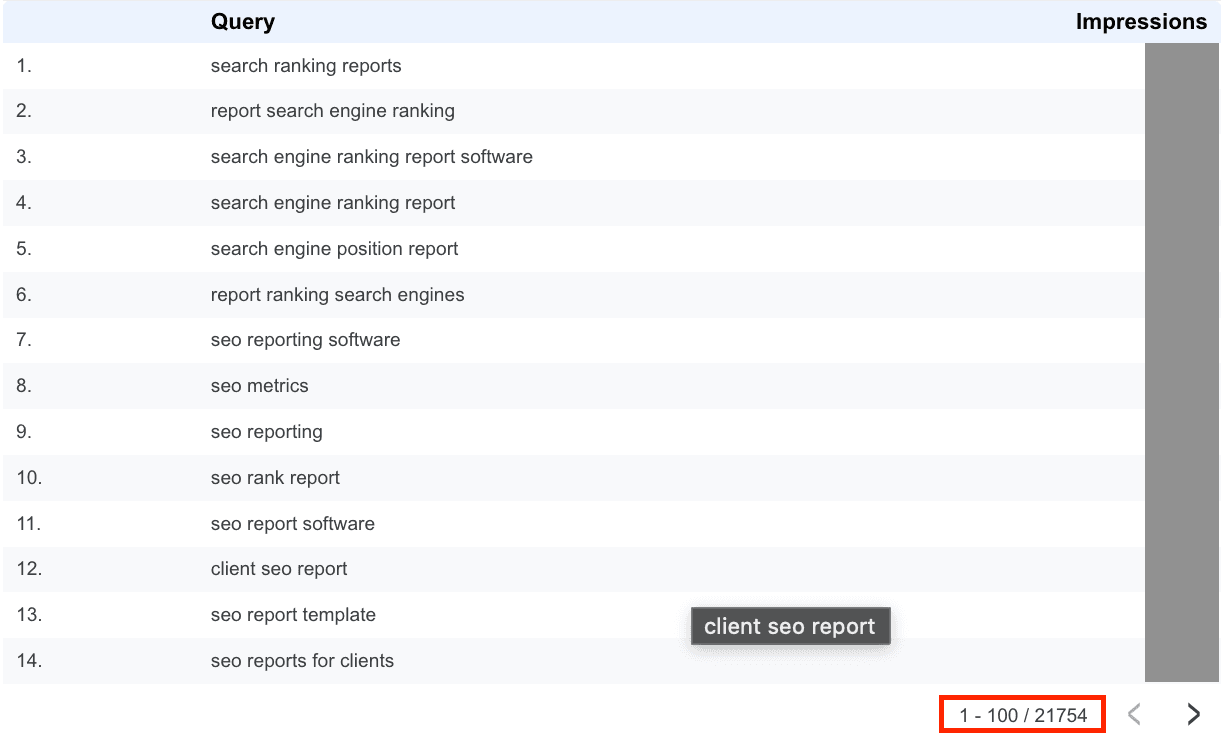
Task: Click the 'search engine position report' query
Action: [x=334, y=249]
